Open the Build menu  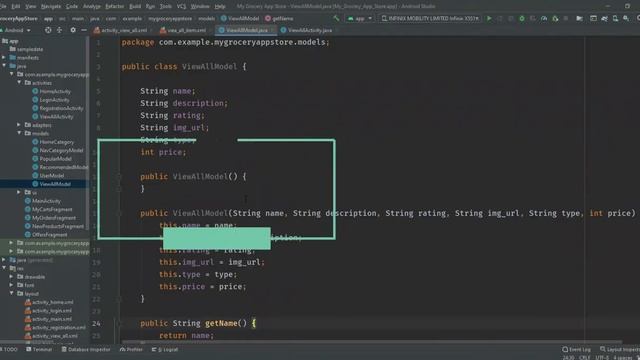135,6
